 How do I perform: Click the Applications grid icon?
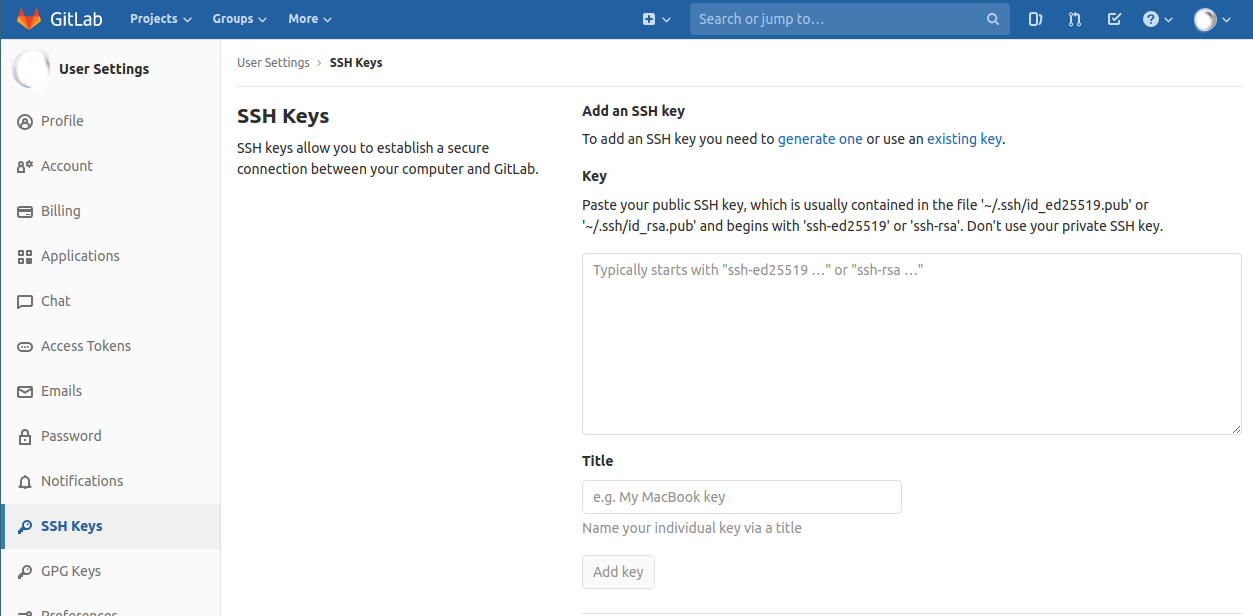[x=25, y=256]
